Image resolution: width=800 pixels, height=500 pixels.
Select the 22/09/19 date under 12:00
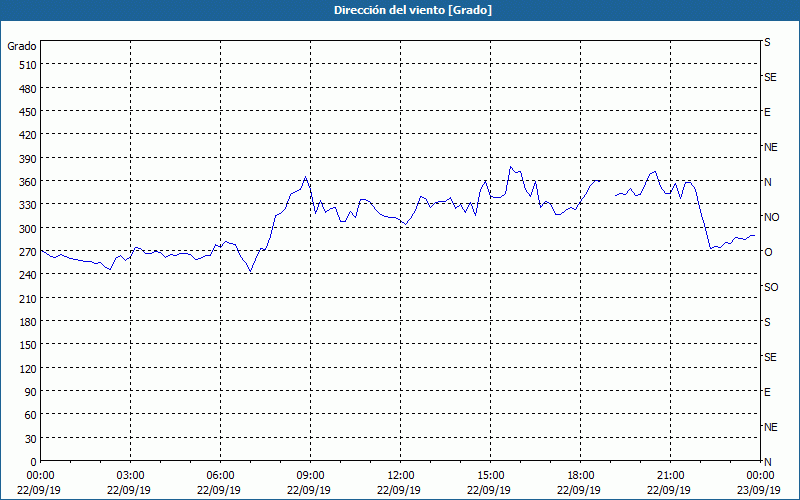coord(399,490)
